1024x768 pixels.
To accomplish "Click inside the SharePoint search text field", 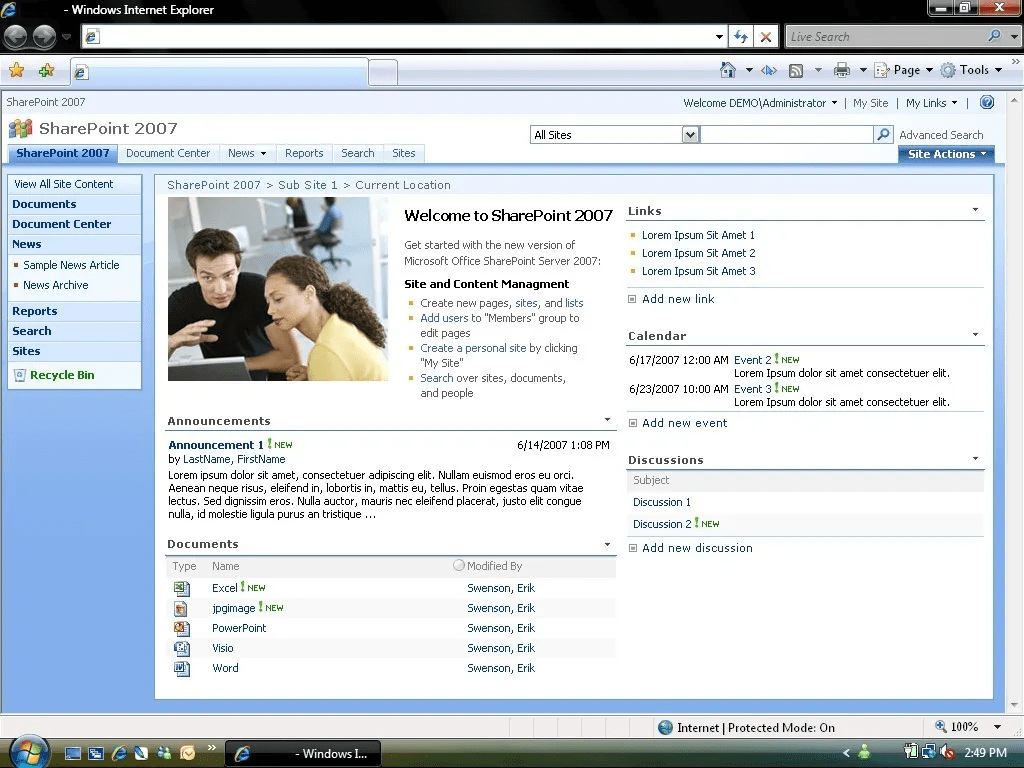I will (x=786, y=134).
